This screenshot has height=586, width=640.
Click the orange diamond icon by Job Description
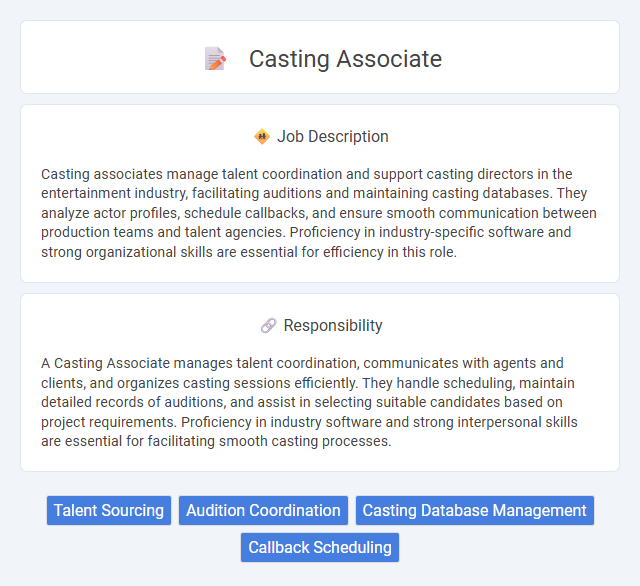(262, 137)
